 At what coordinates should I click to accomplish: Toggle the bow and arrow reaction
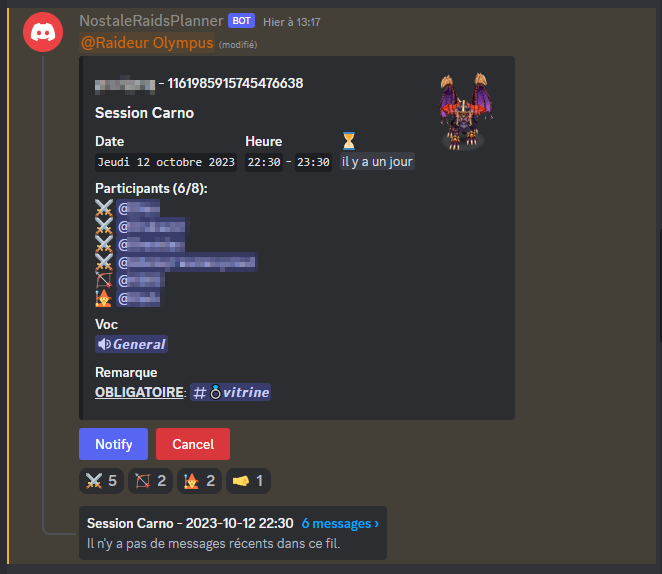pos(150,481)
